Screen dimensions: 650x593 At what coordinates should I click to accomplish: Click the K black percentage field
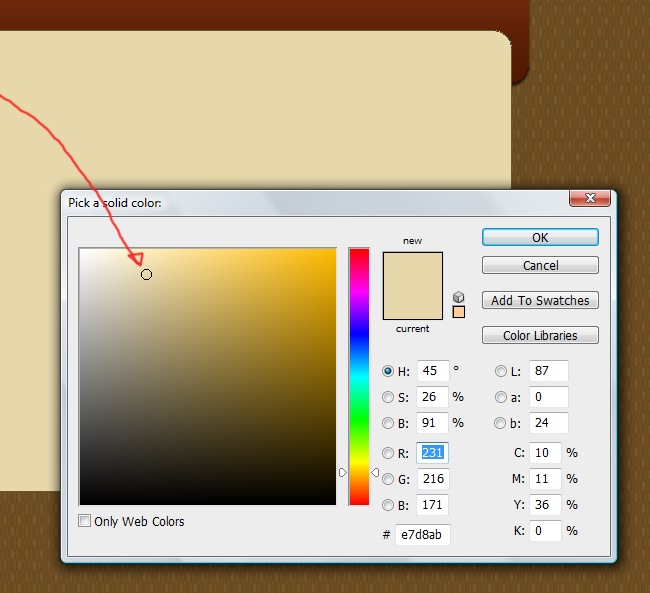pos(546,531)
